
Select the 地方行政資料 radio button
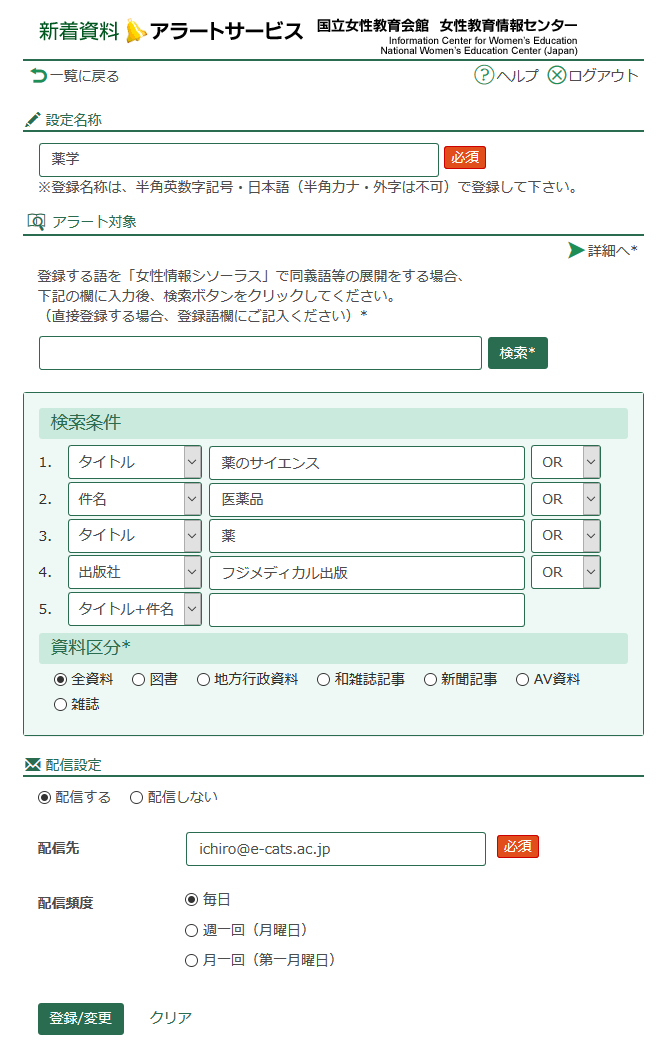pos(203,680)
